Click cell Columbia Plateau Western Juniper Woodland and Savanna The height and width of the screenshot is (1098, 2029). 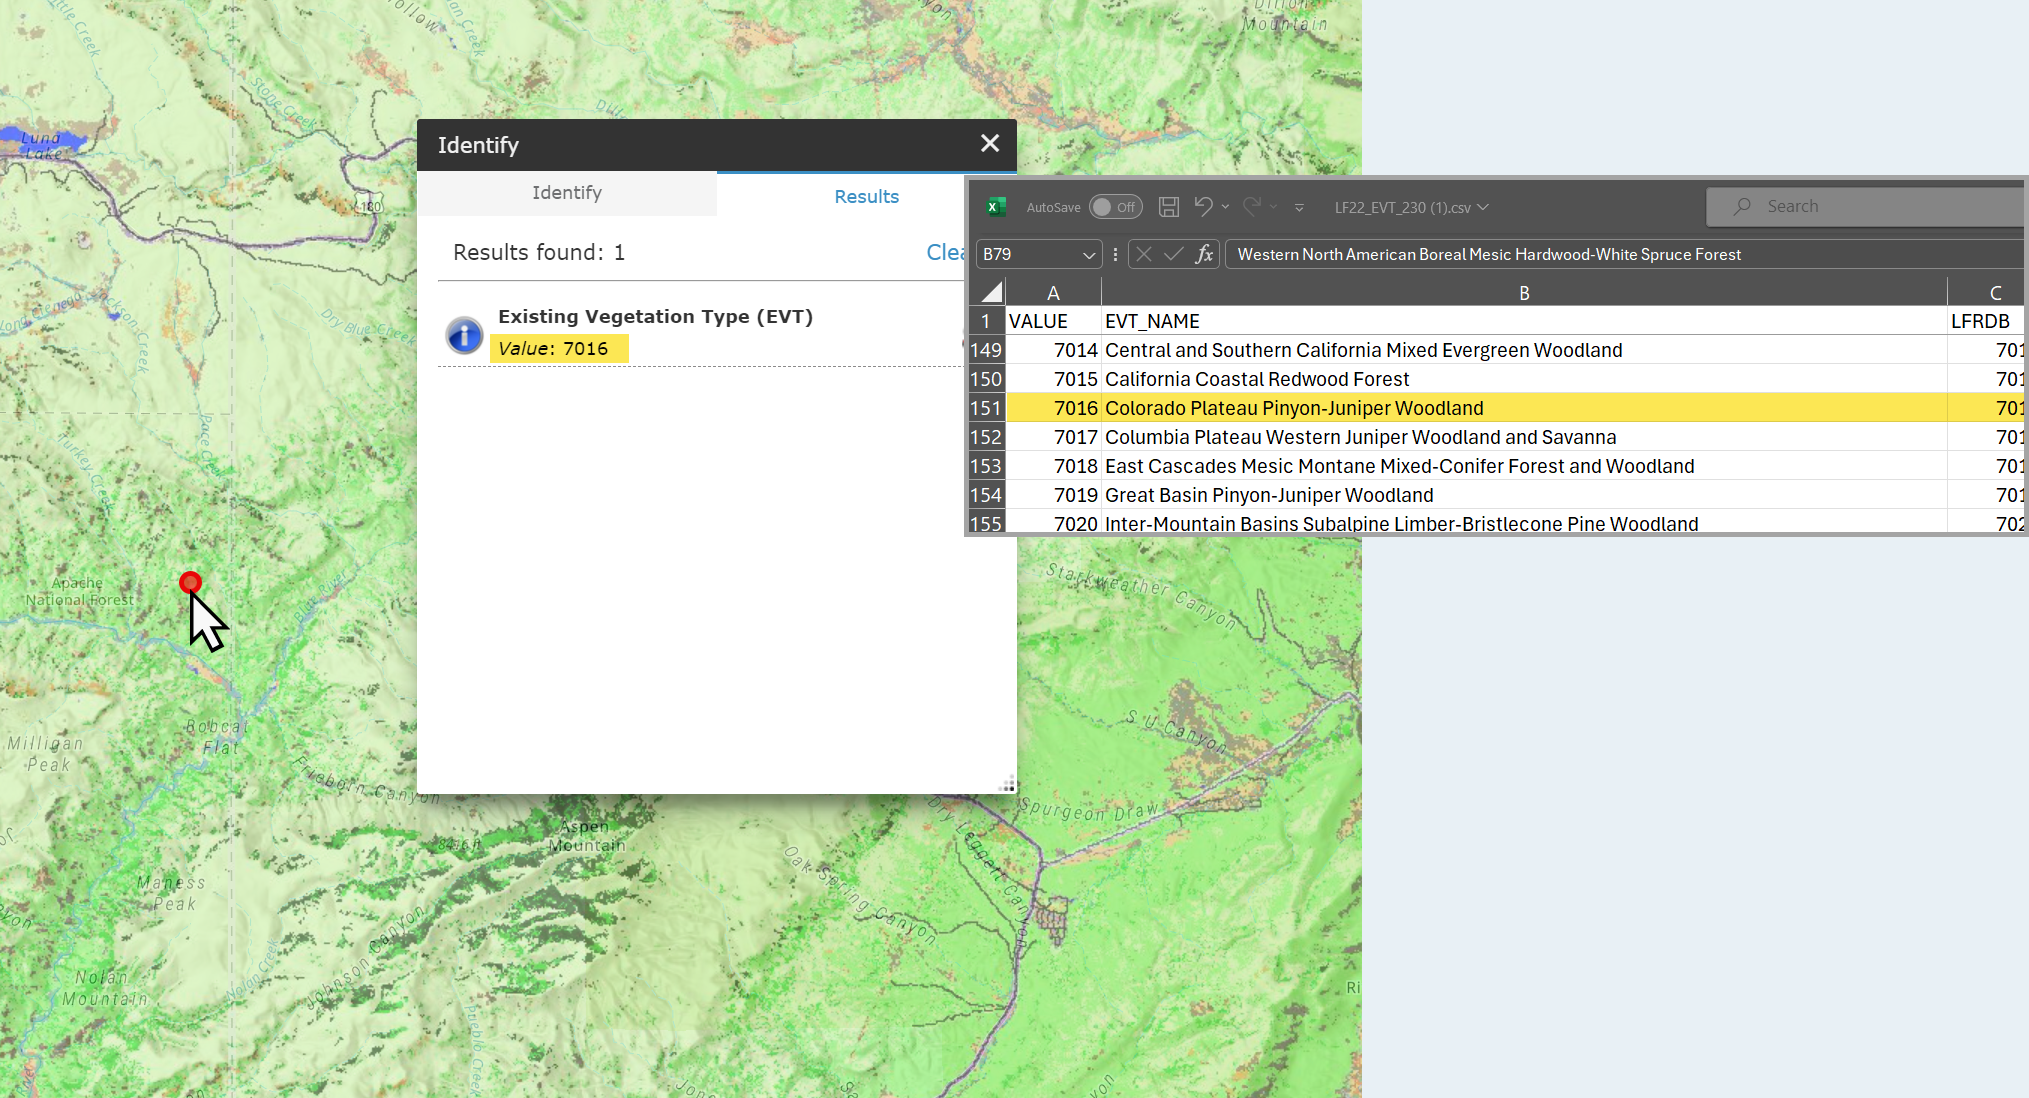[x=1524, y=437]
